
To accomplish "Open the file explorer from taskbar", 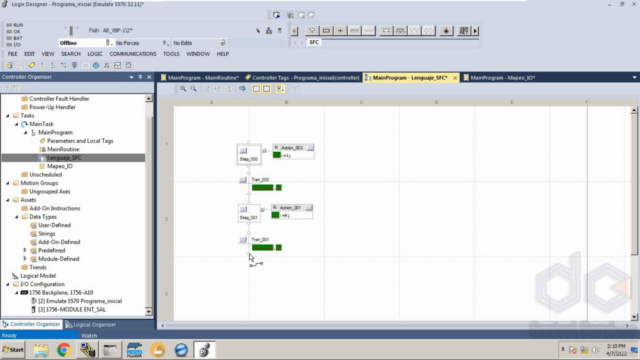I will (40, 350).
